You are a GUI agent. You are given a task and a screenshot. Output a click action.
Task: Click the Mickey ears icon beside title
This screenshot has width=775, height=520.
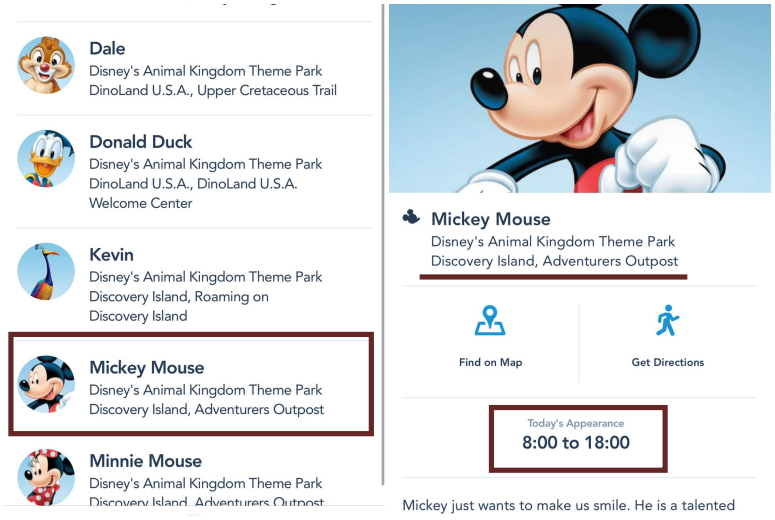click(411, 218)
